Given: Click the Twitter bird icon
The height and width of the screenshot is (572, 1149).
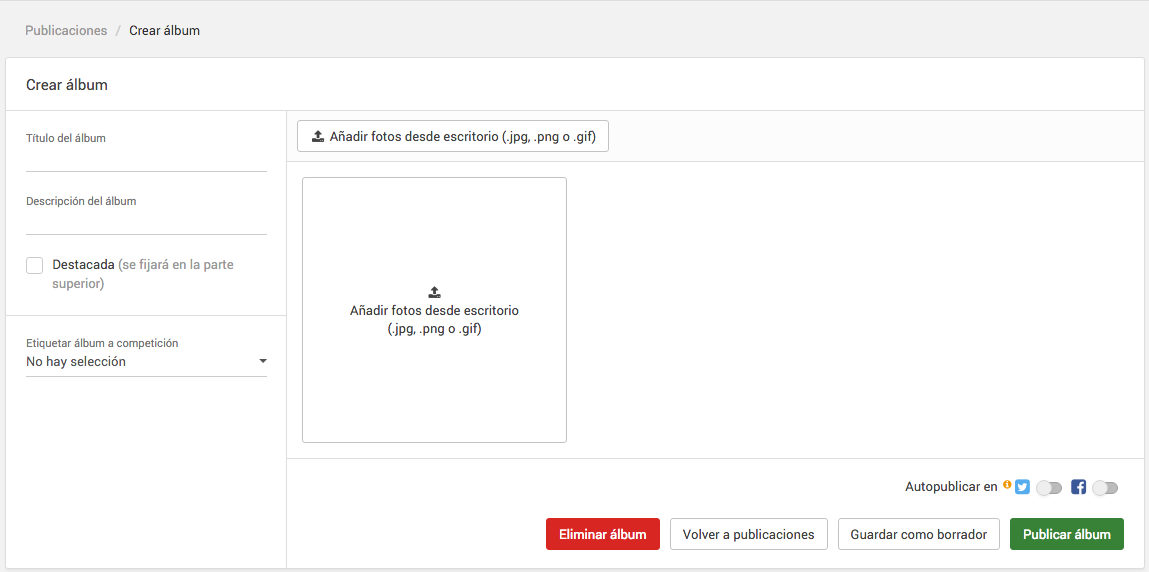Looking at the screenshot, I should pos(1022,487).
